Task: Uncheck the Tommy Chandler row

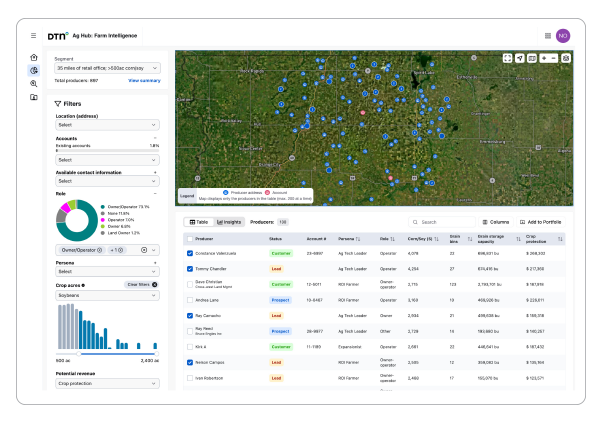Action: click(190, 269)
